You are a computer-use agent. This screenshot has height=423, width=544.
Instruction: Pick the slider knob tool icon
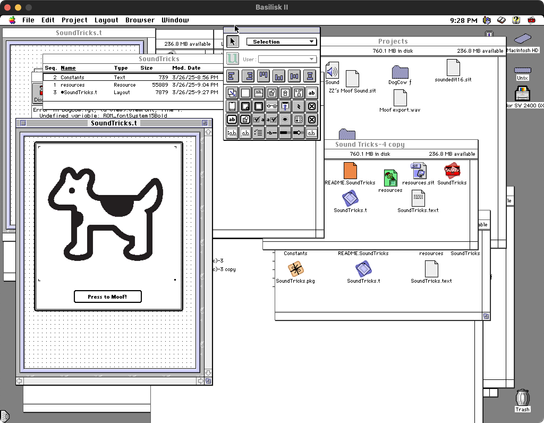(272, 133)
